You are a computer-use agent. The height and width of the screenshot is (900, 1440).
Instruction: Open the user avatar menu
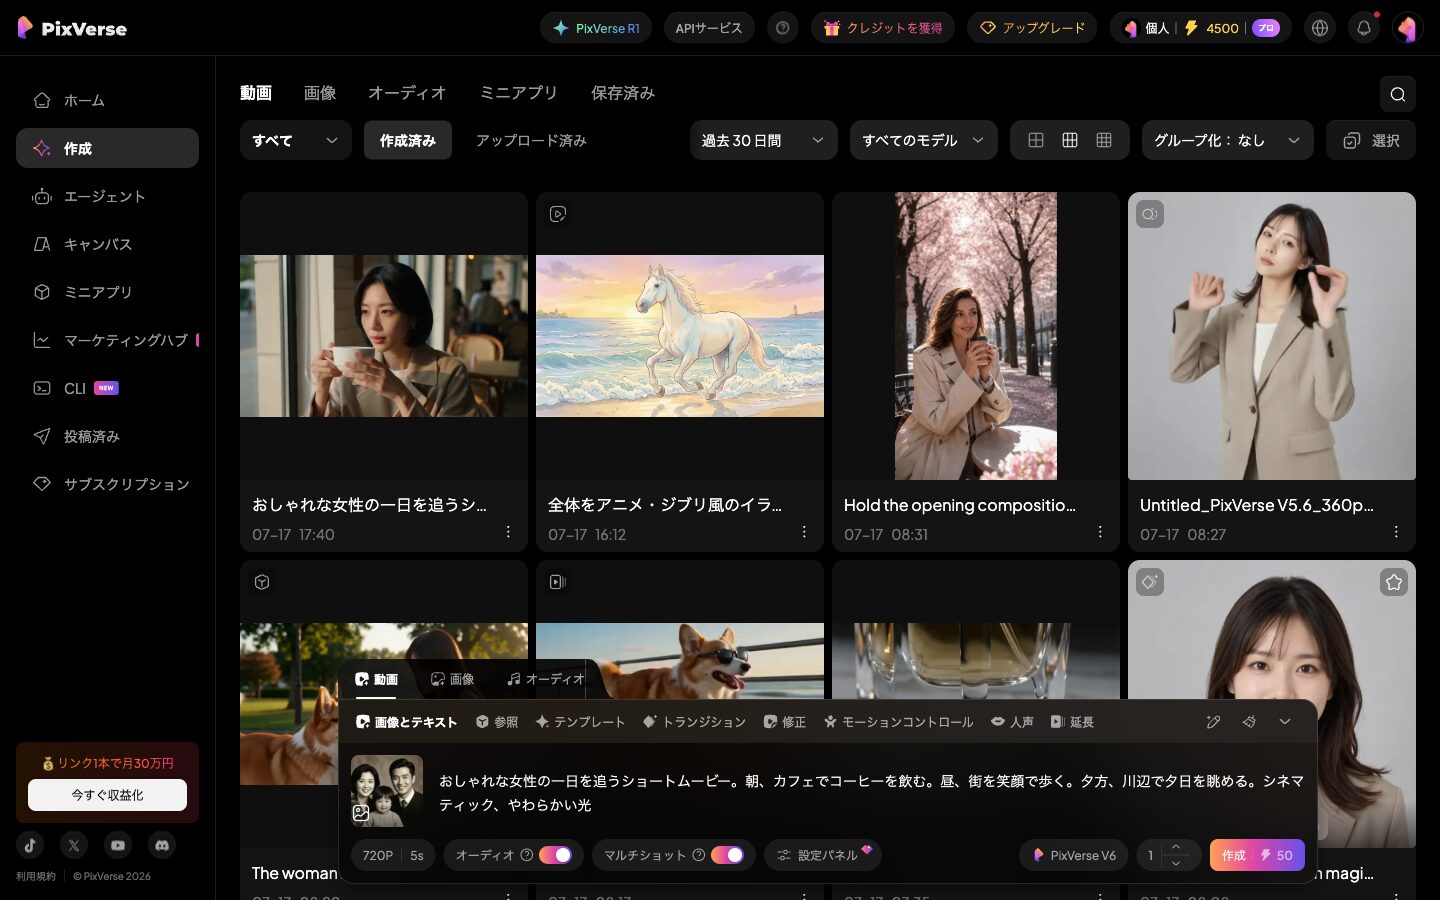tap(1407, 28)
